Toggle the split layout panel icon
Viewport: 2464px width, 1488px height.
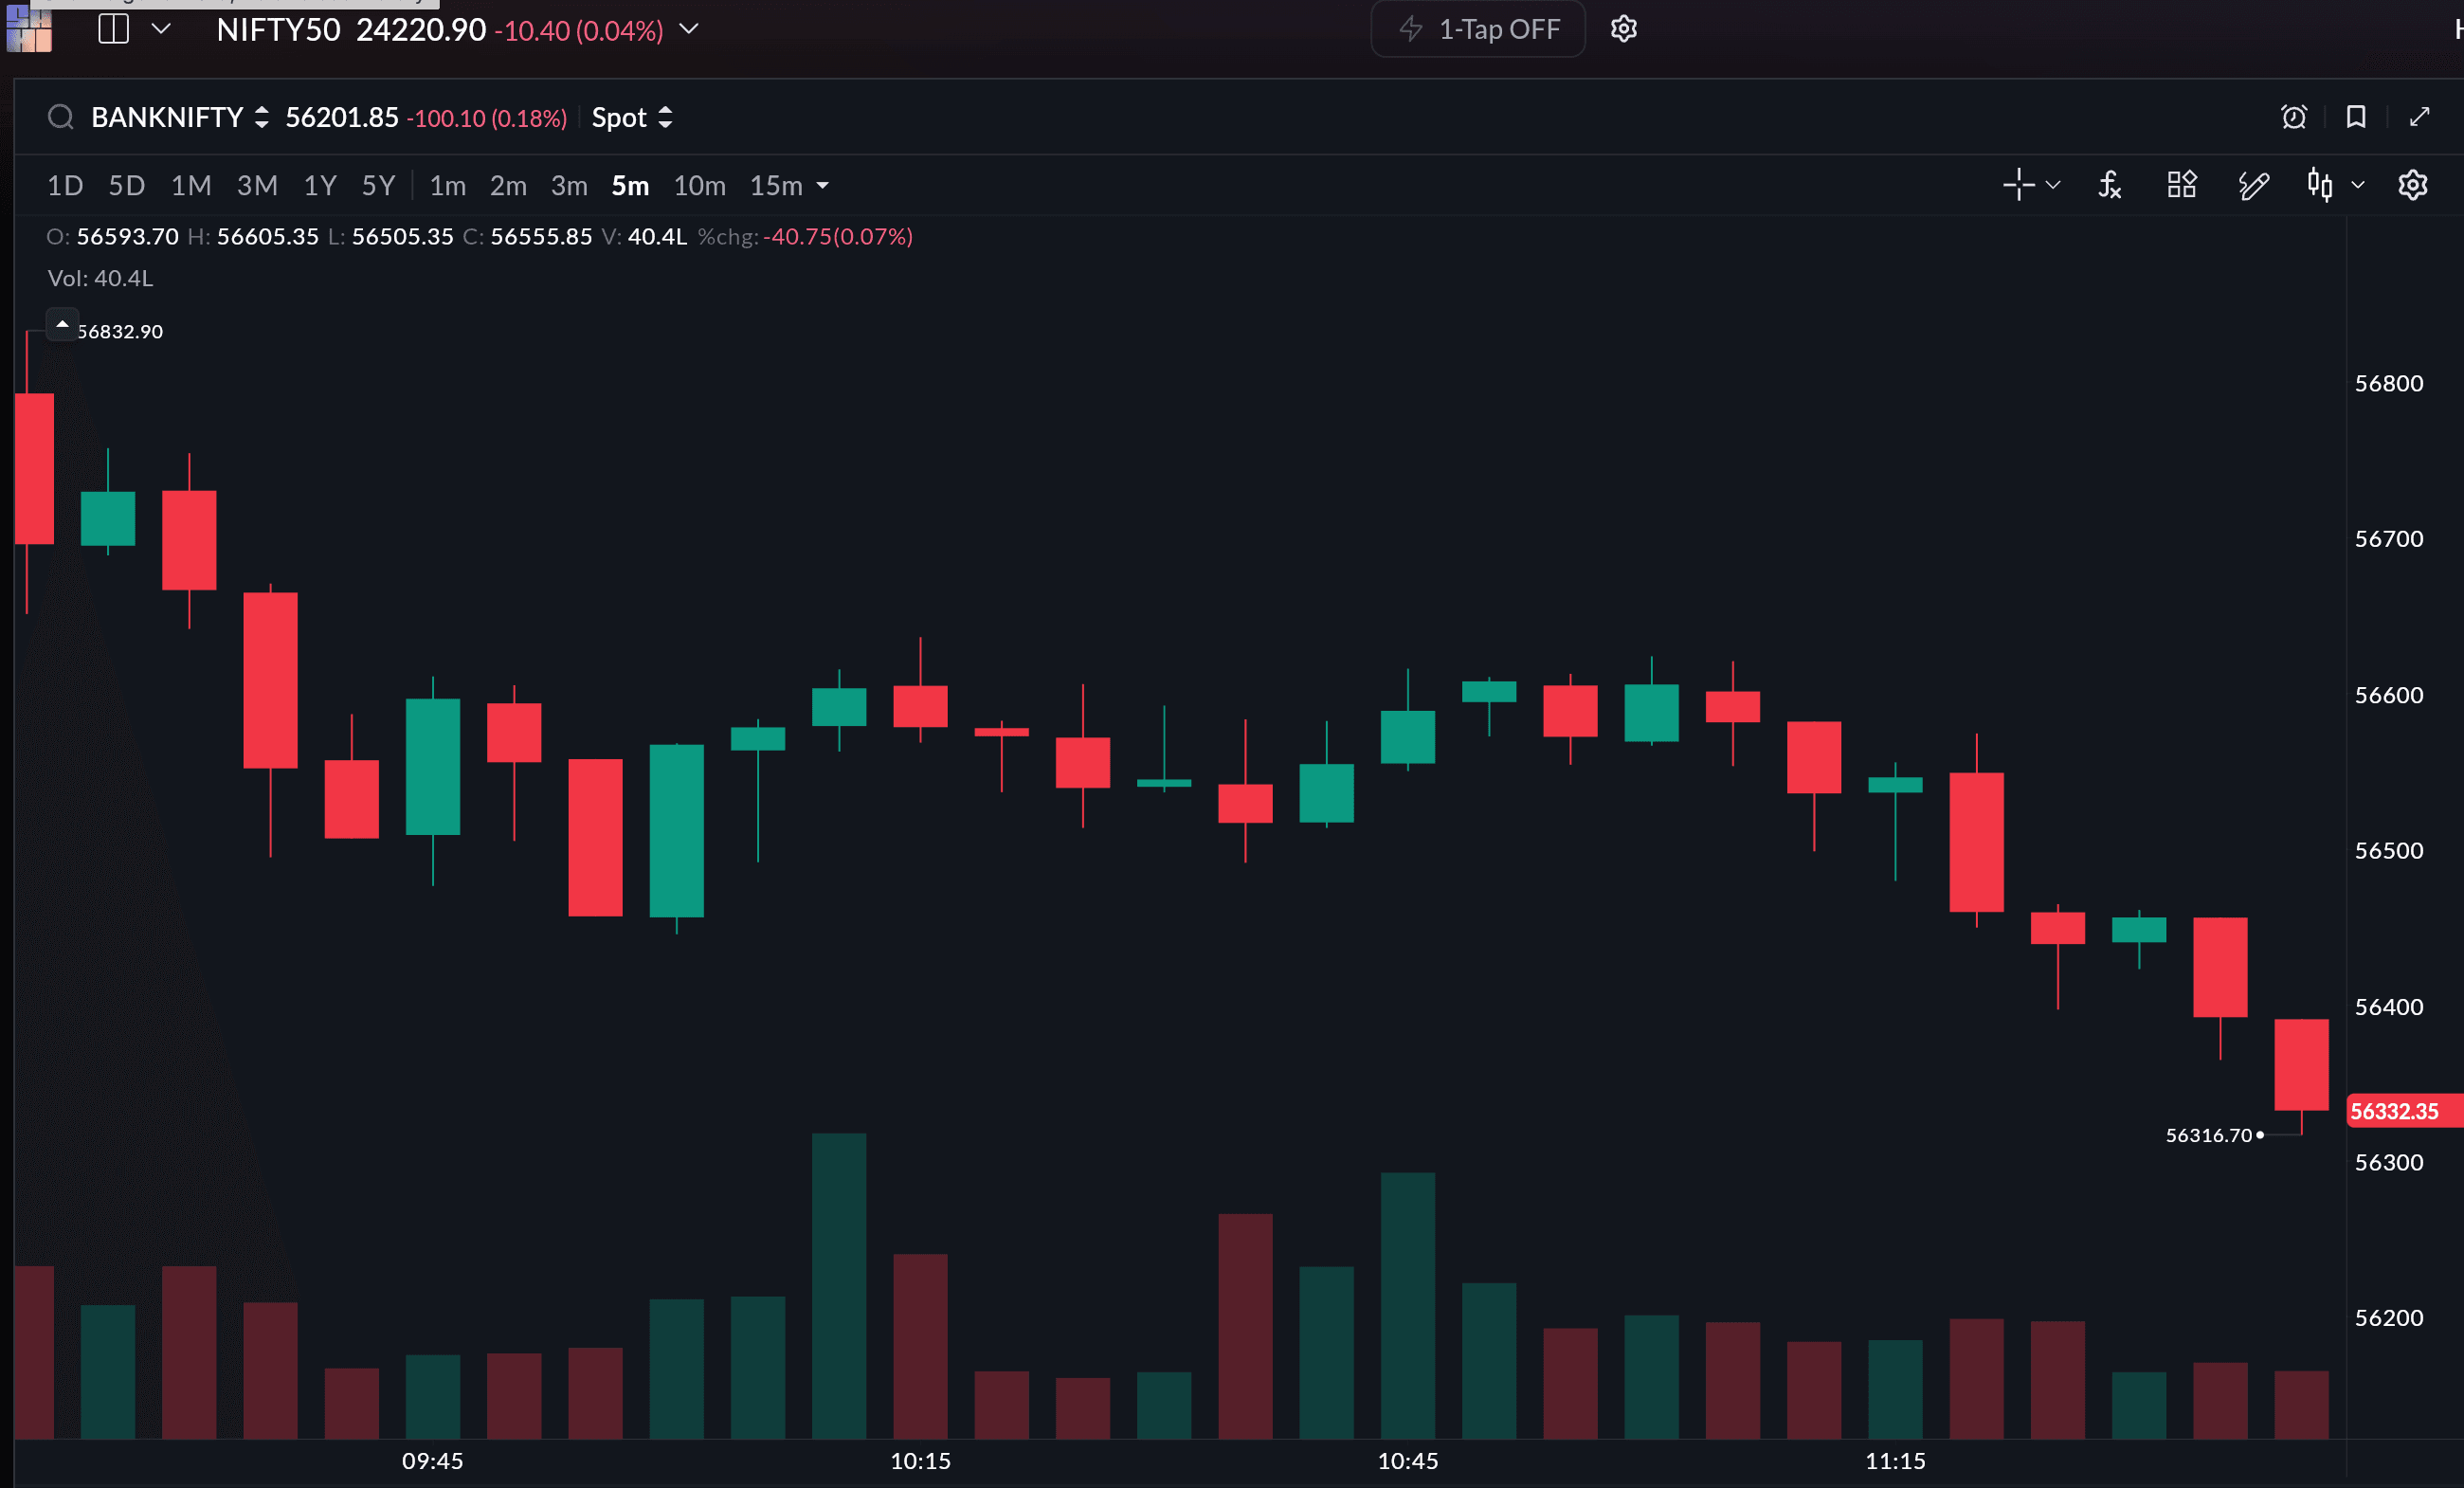114,29
